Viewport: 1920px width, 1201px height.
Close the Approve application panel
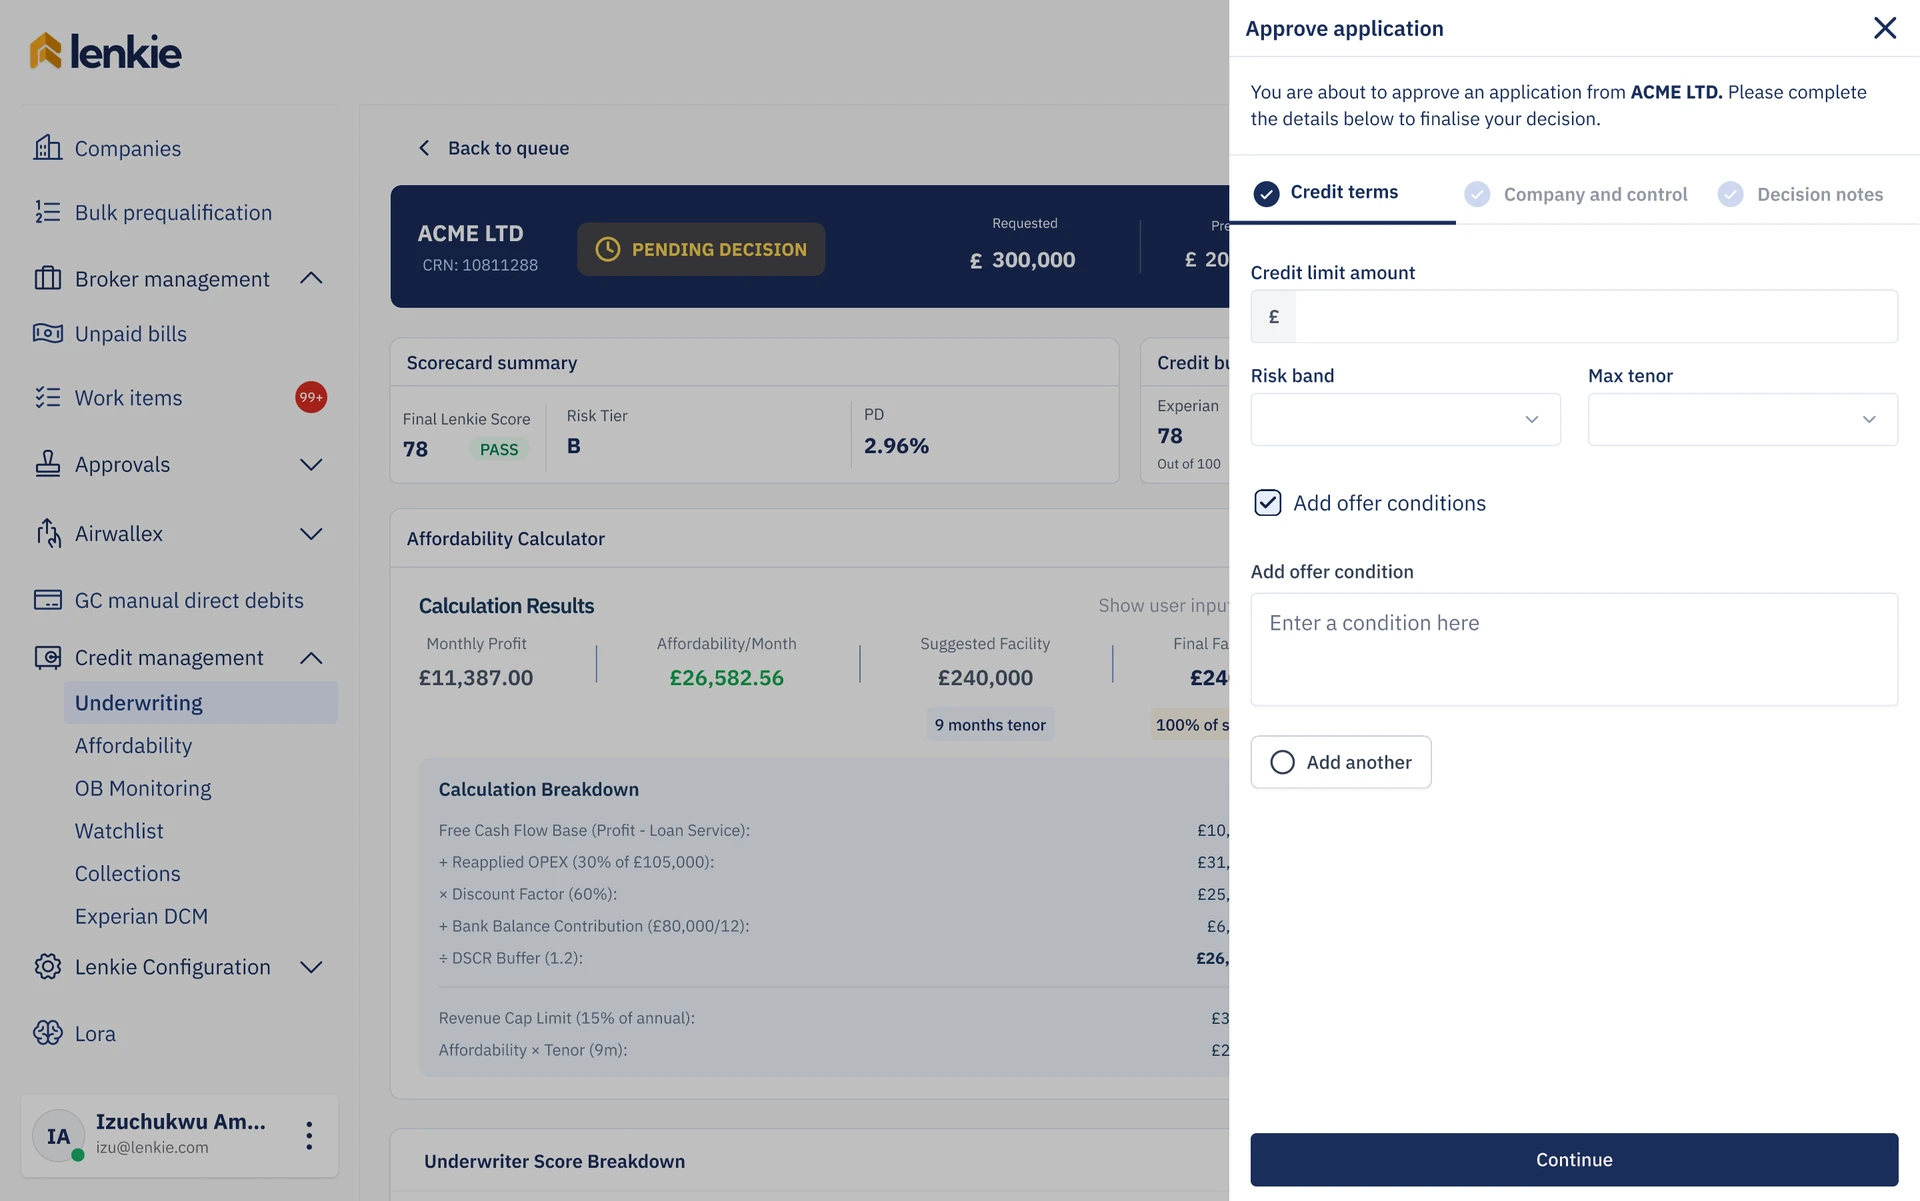(x=1884, y=28)
